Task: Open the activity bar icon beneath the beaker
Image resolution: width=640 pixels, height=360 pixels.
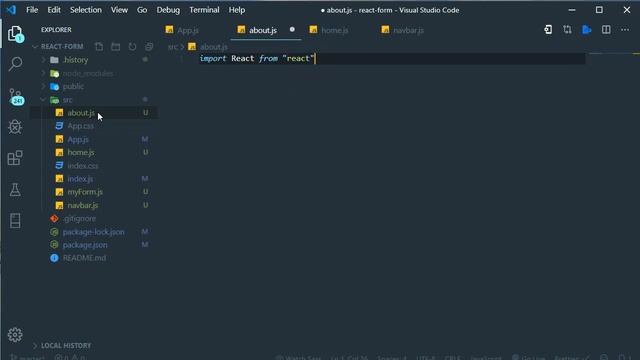Action: 15,221
